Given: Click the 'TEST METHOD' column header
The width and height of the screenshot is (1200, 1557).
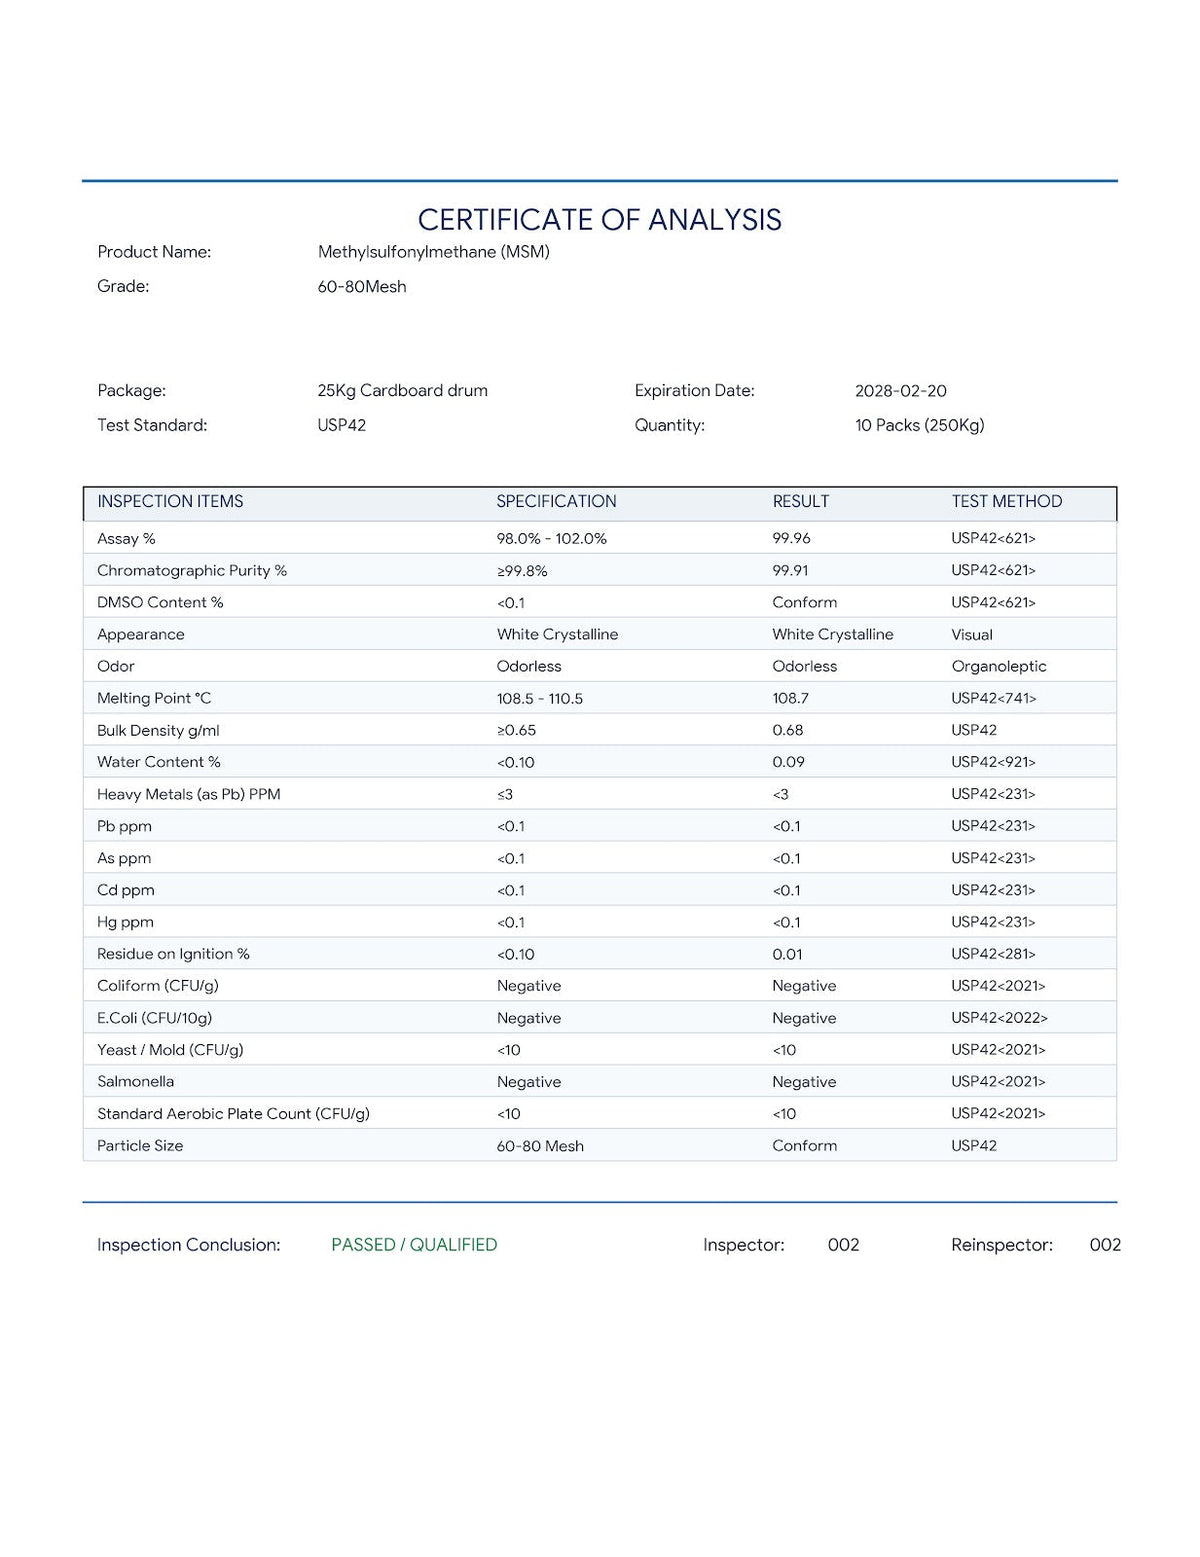Looking at the screenshot, I should click(1007, 502).
